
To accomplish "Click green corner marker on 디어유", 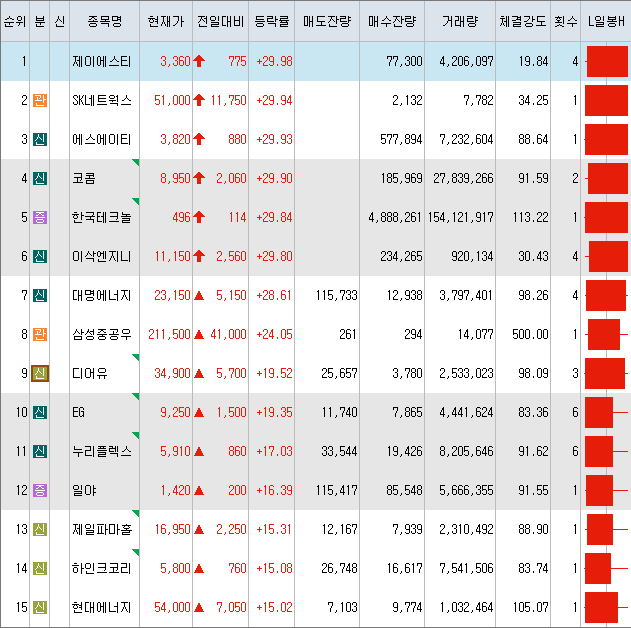I will click(x=136, y=357).
